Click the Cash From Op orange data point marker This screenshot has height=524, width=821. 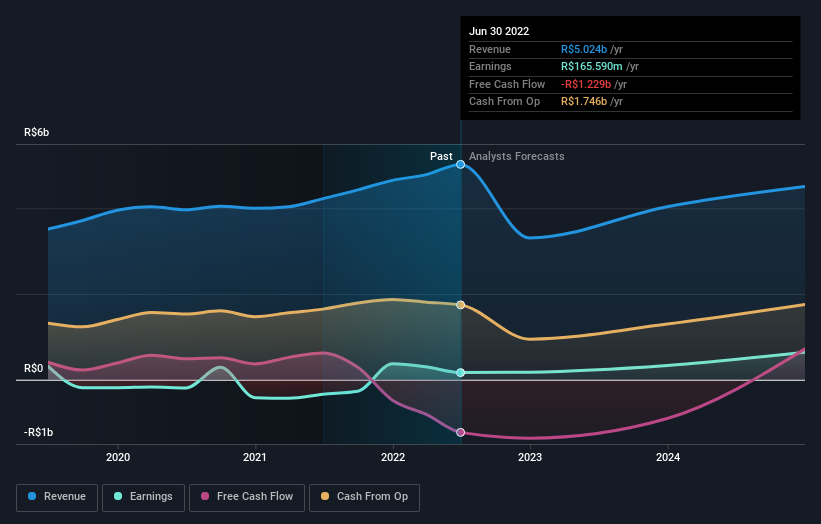[460, 305]
